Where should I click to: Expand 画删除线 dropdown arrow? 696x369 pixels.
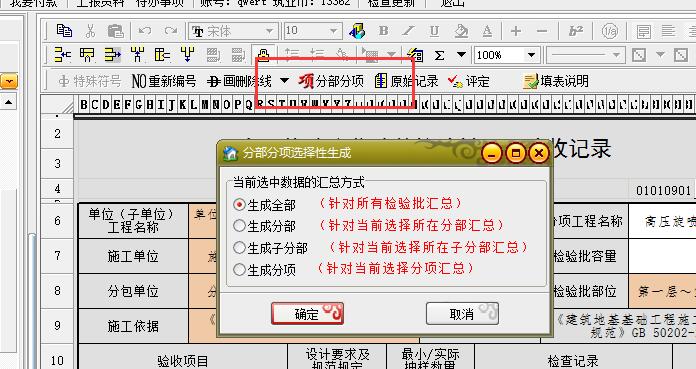(x=284, y=81)
